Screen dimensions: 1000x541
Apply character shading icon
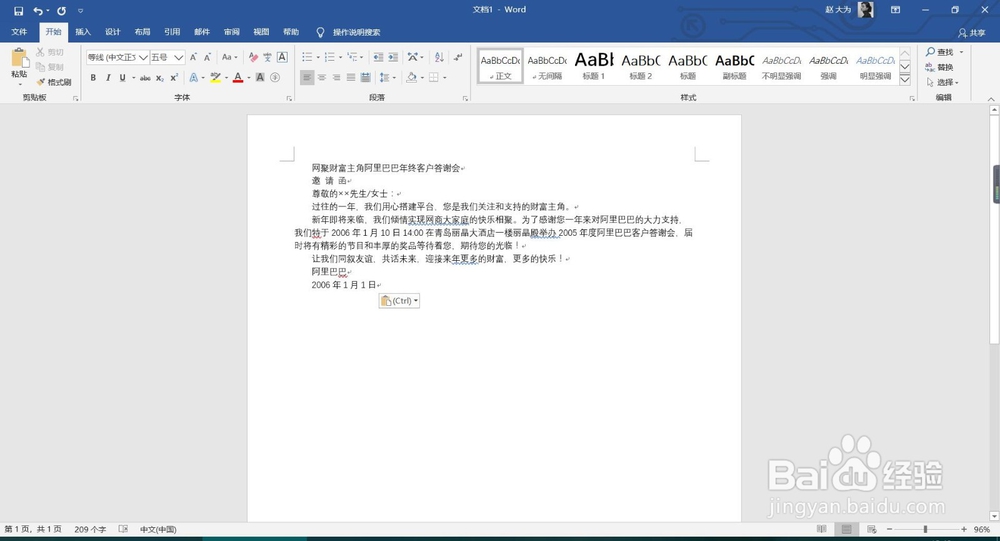(260, 78)
